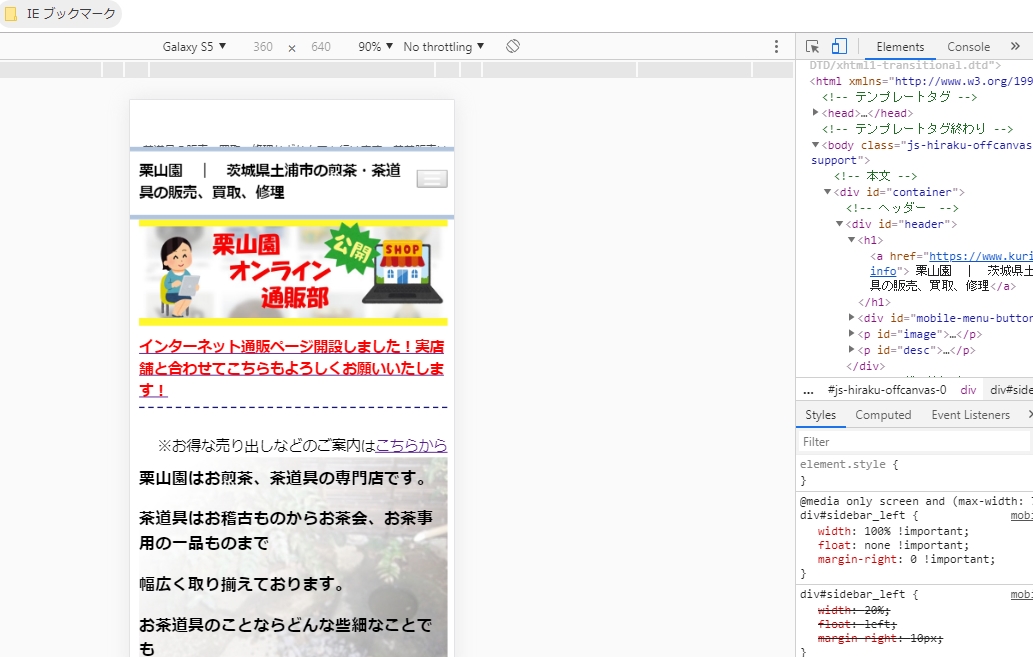
Task: Expand the head element node
Action: [816, 113]
